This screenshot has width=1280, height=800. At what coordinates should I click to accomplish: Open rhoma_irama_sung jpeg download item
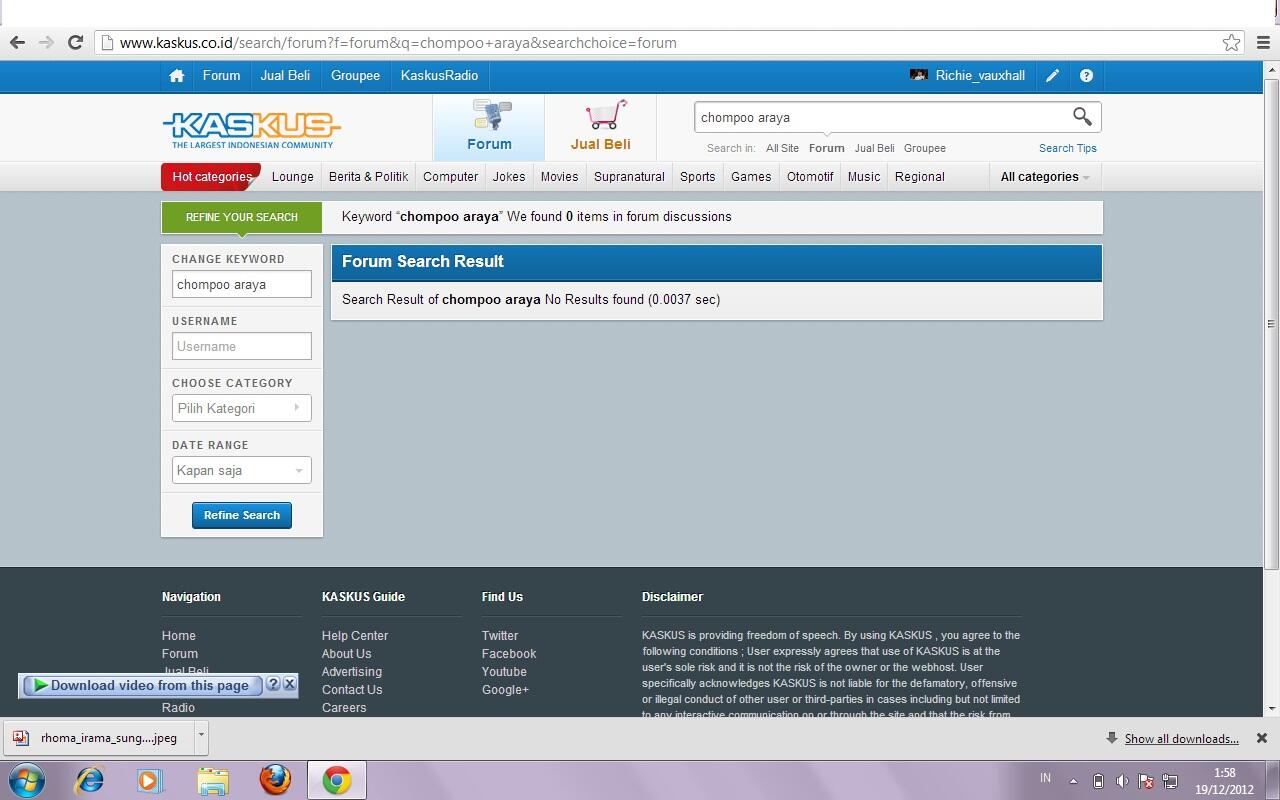[98, 738]
